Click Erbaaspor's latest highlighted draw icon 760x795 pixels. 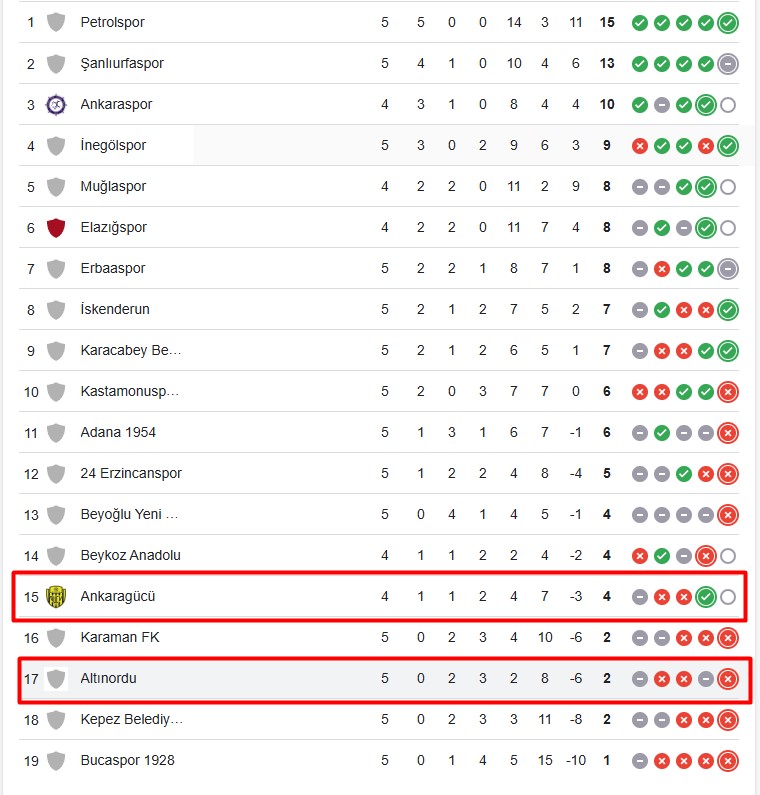[x=728, y=269]
